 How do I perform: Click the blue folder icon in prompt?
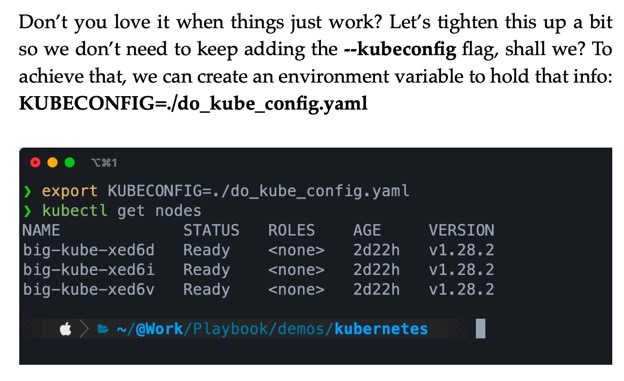pos(103,329)
